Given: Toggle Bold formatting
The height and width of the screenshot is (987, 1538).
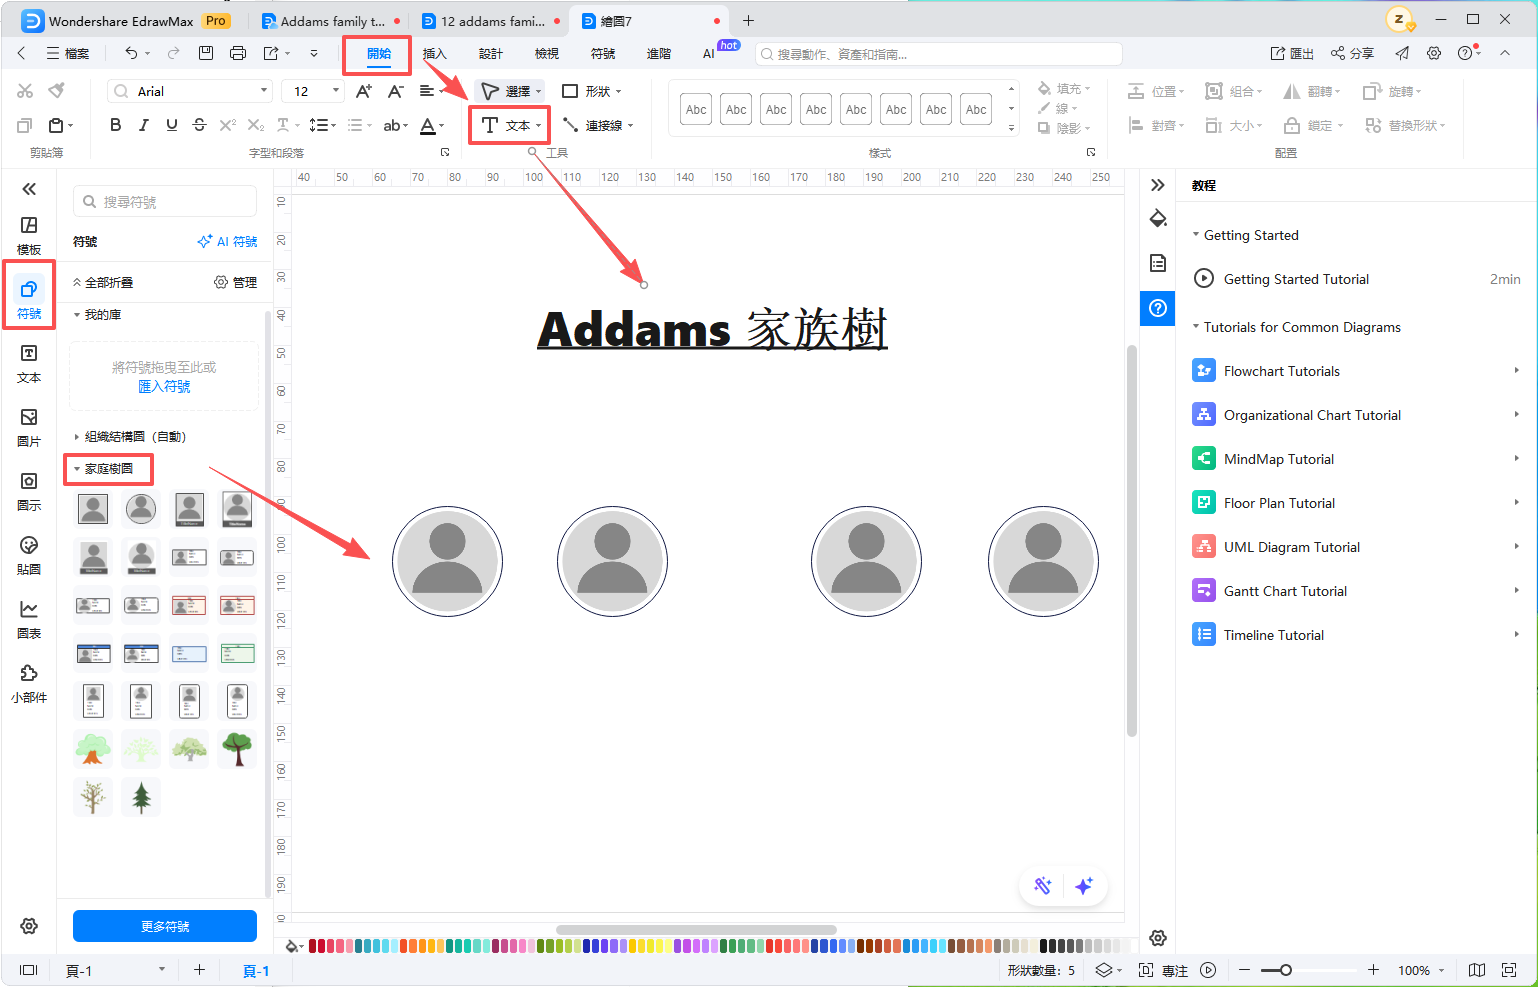Looking at the screenshot, I should click(x=116, y=125).
